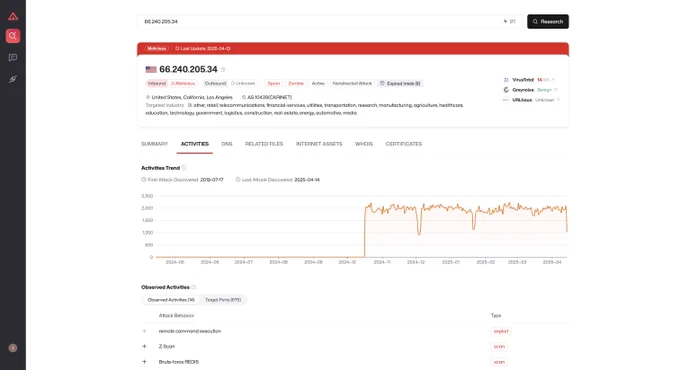Image resolution: width=680 pixels, height=370 pixels.
Task: Click the Outbound Unknown badge
Action: (x=230, y=83)
